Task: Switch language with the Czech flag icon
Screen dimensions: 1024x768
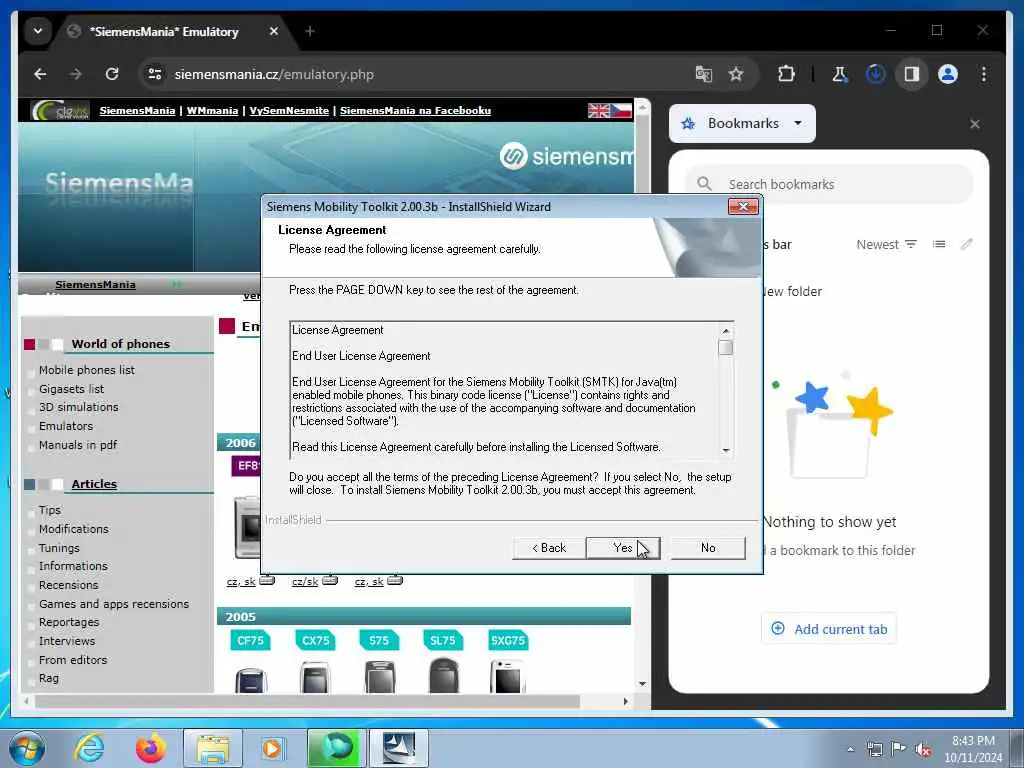Action: pos(621,110)
